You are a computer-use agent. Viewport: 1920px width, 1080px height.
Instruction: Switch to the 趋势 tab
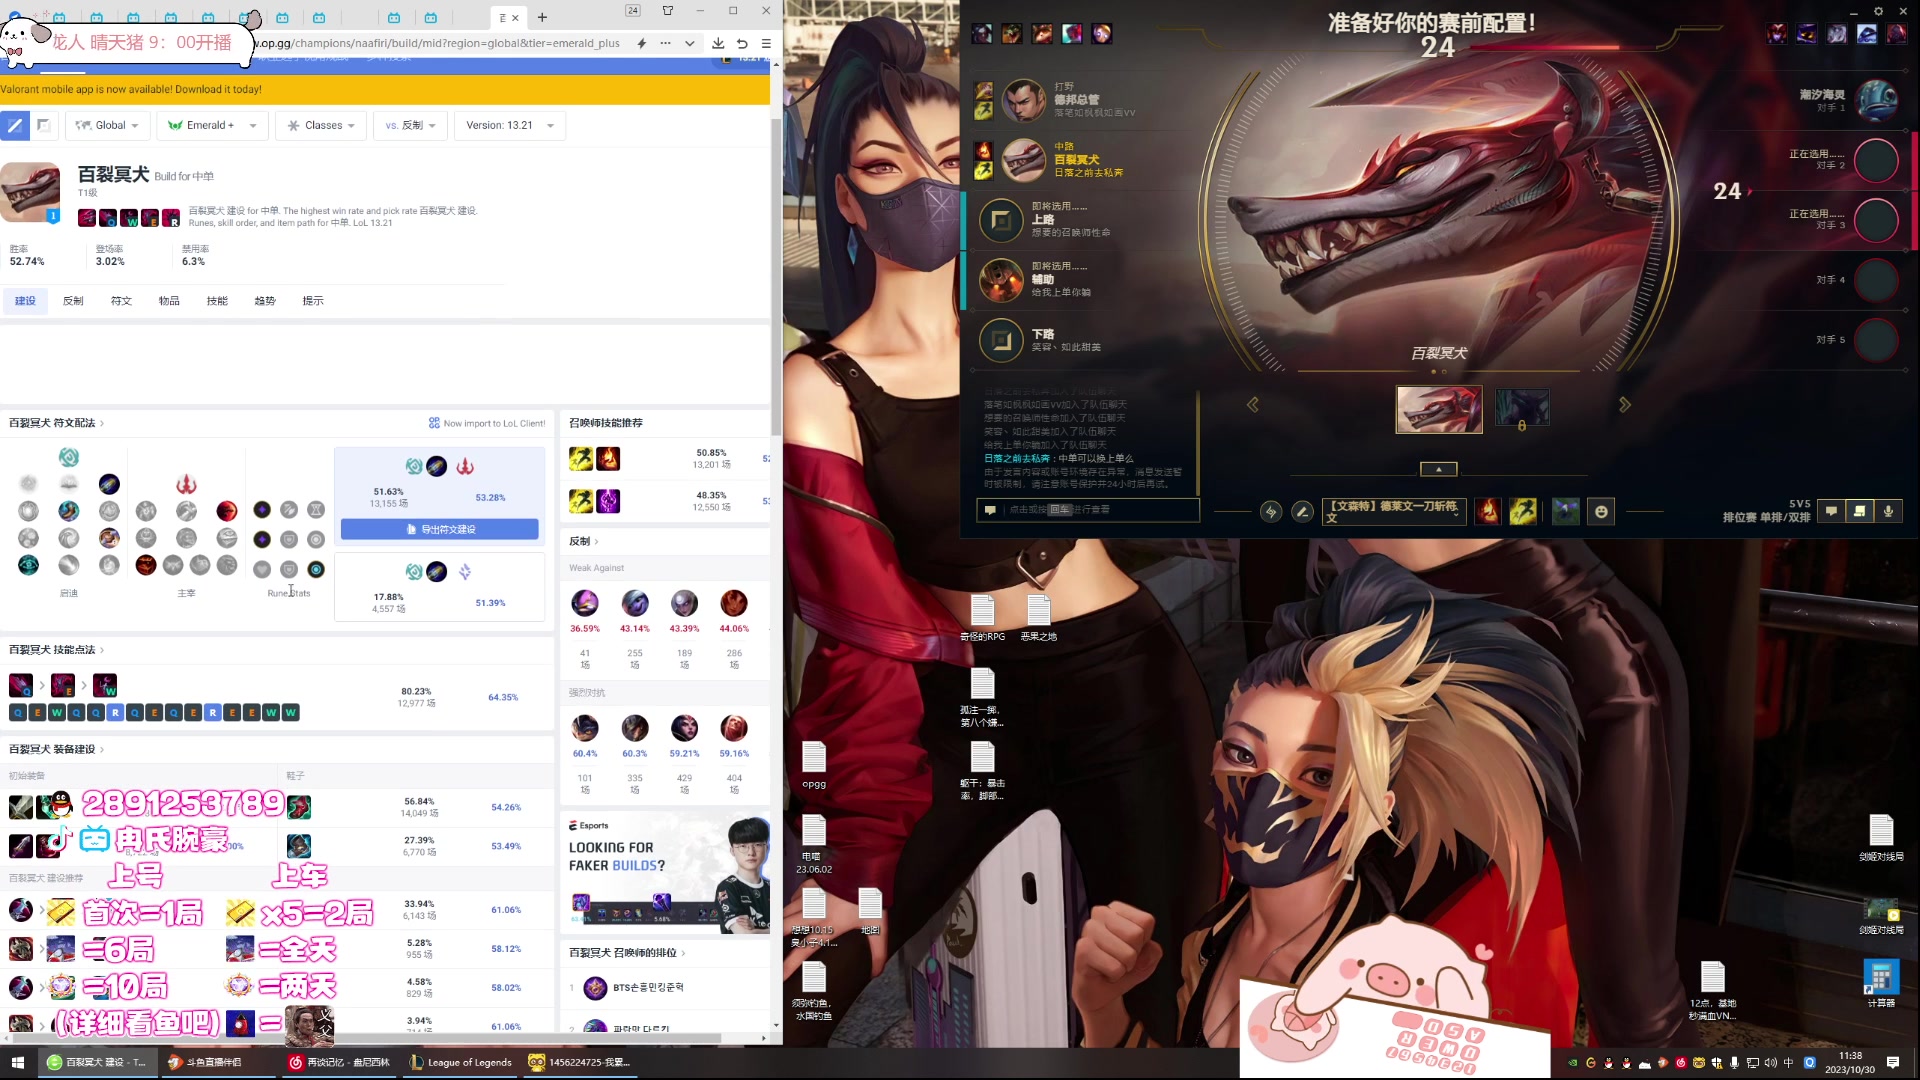[x=265, y=301]
